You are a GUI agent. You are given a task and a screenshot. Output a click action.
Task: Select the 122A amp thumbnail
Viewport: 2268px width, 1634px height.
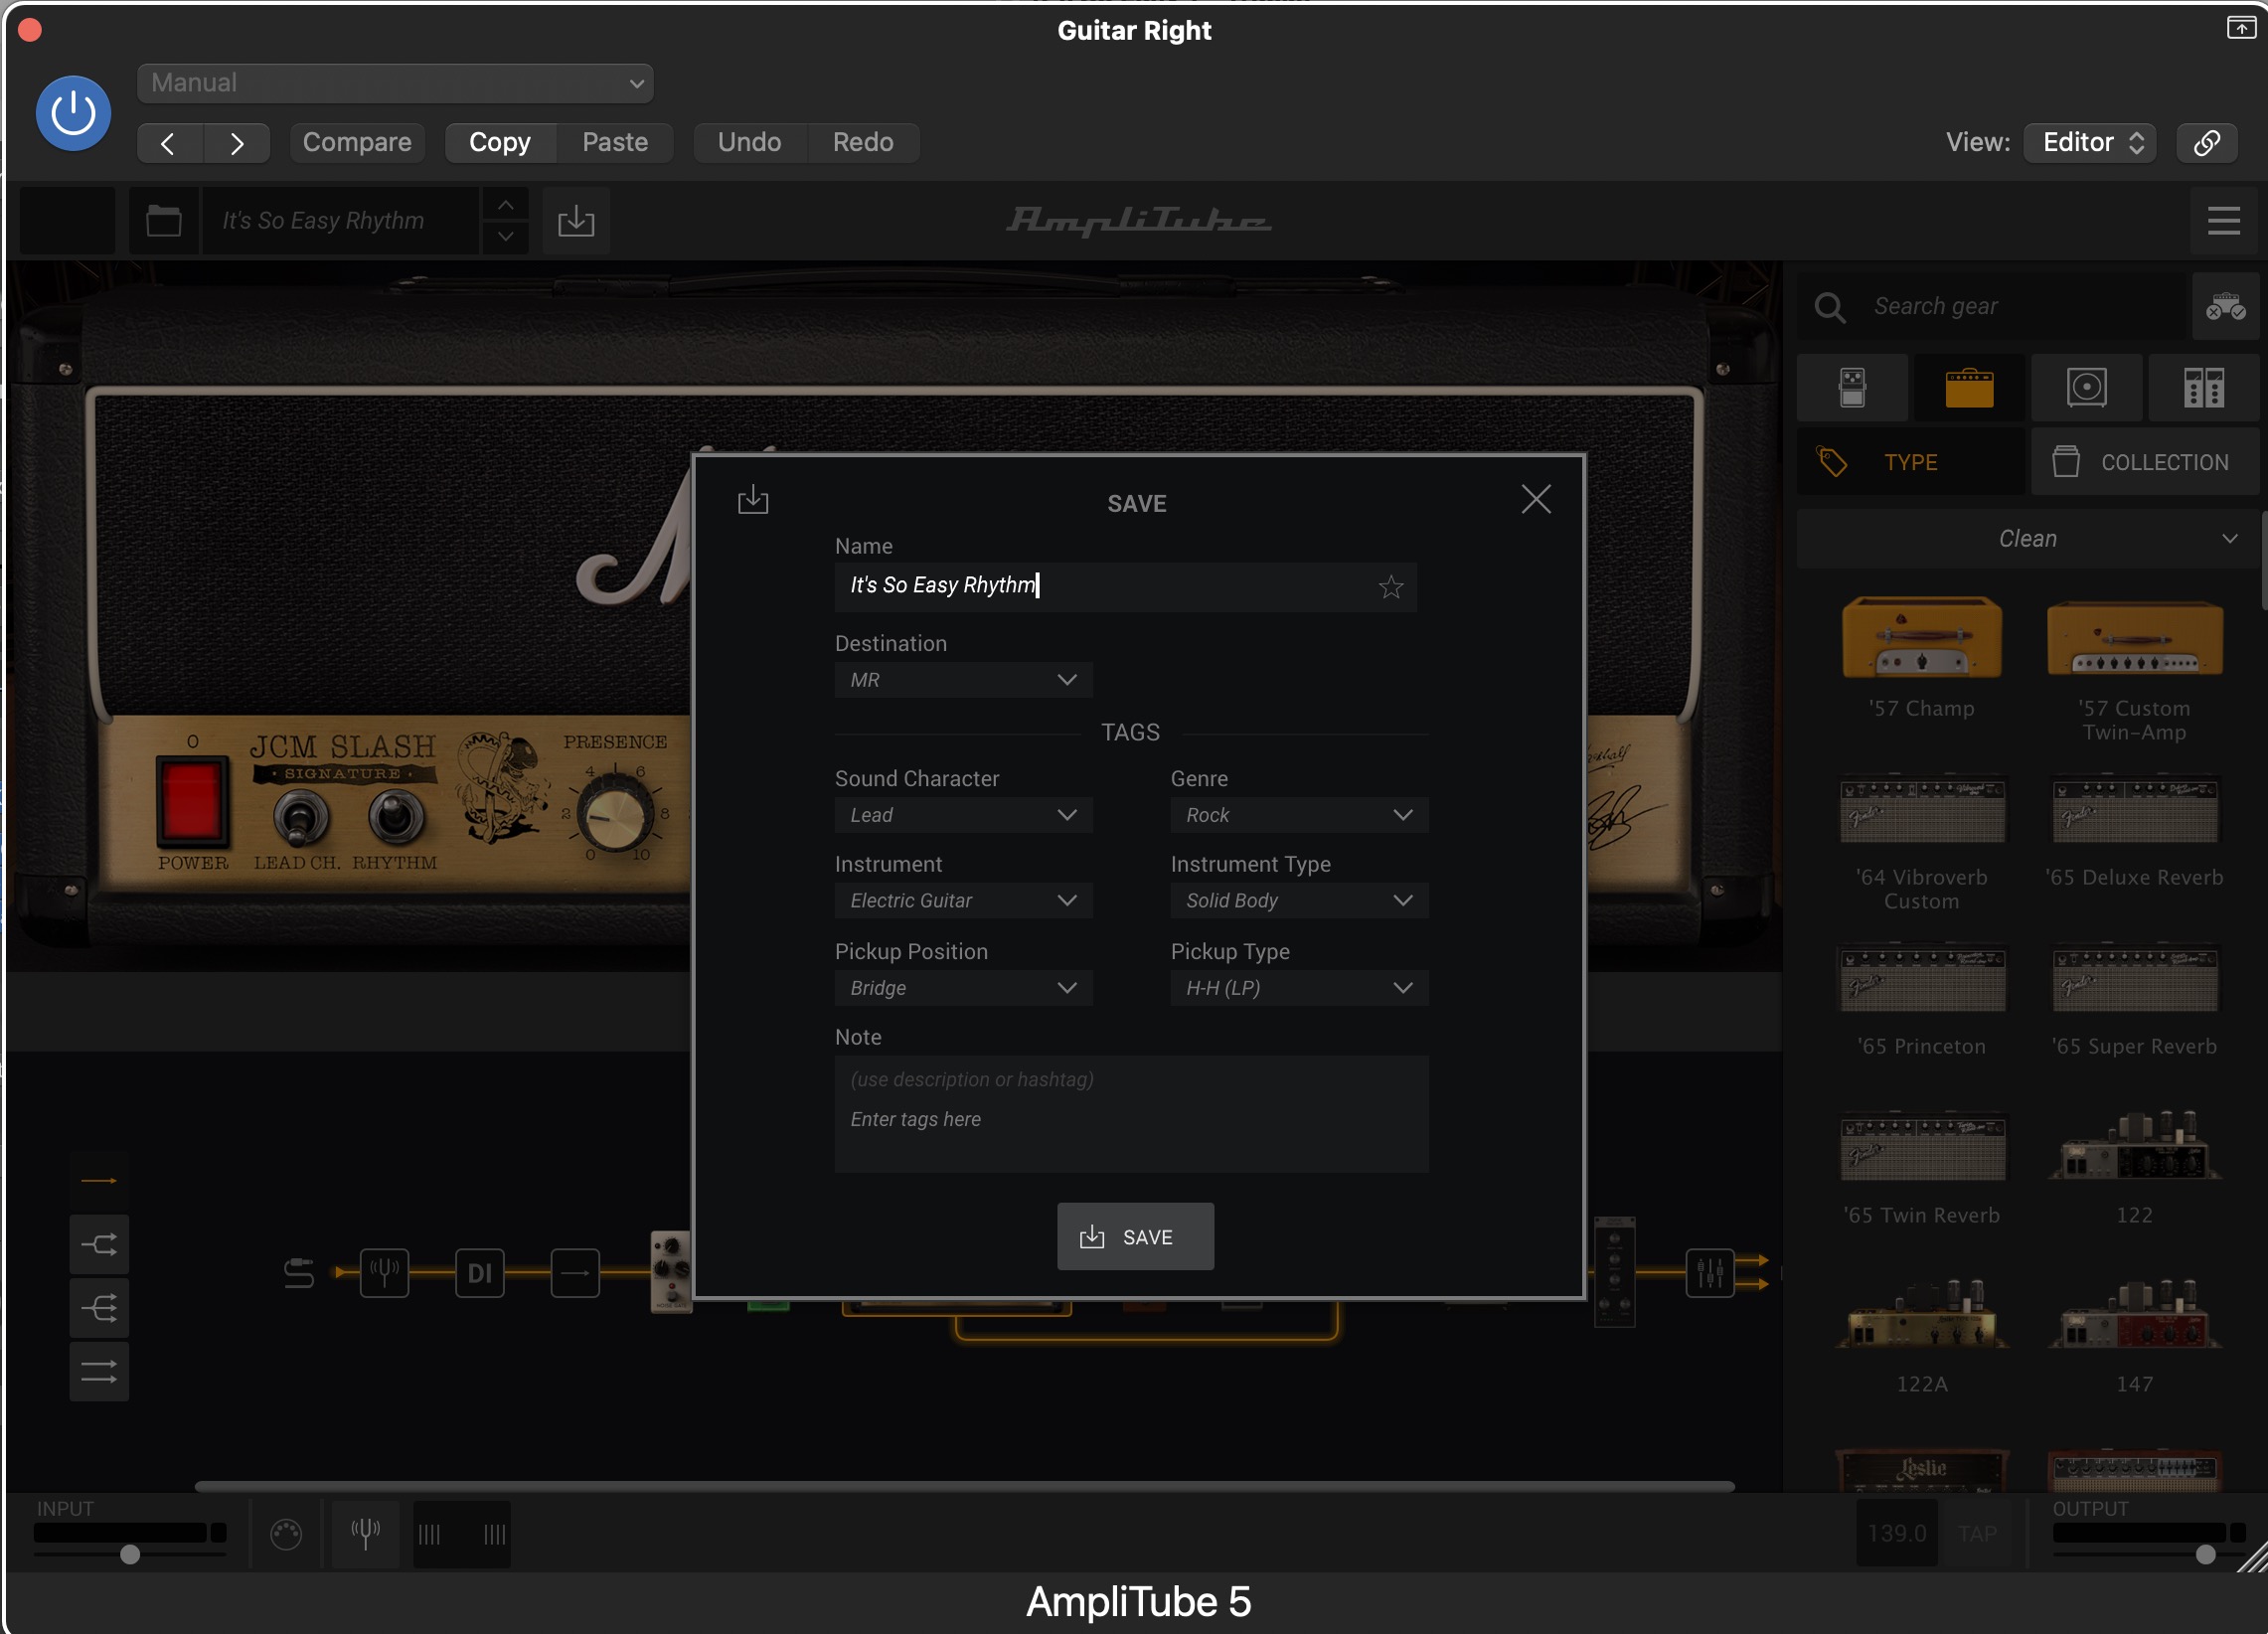(x=1922, y=1314)
